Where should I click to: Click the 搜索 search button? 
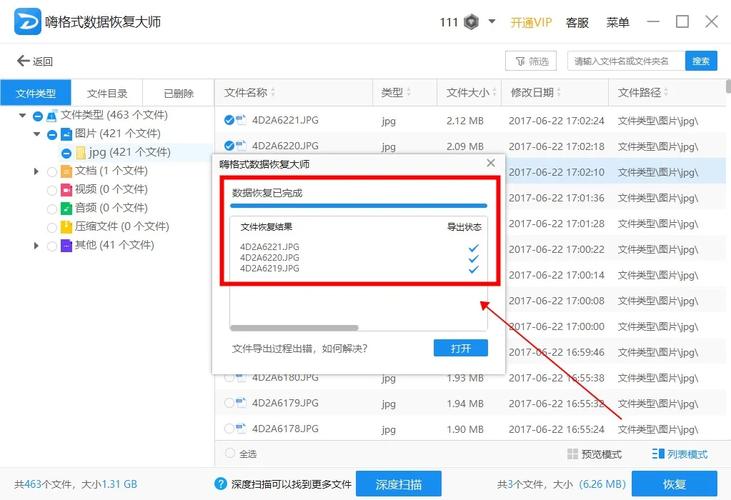coord(701,61)
